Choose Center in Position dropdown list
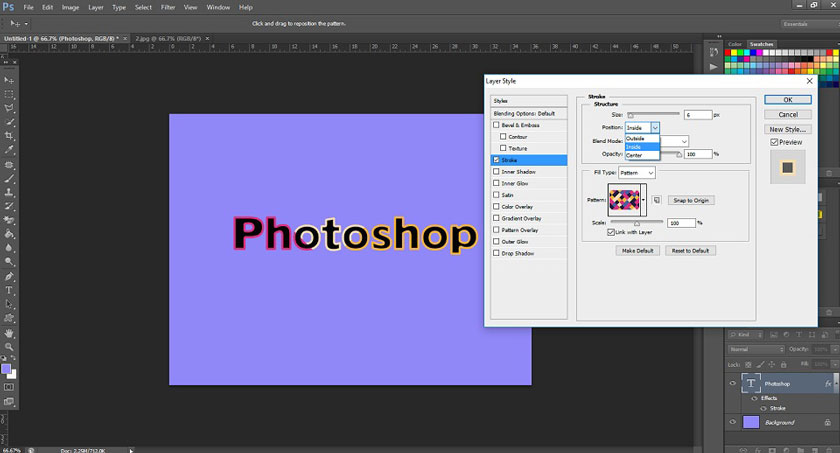 [642, 155]
